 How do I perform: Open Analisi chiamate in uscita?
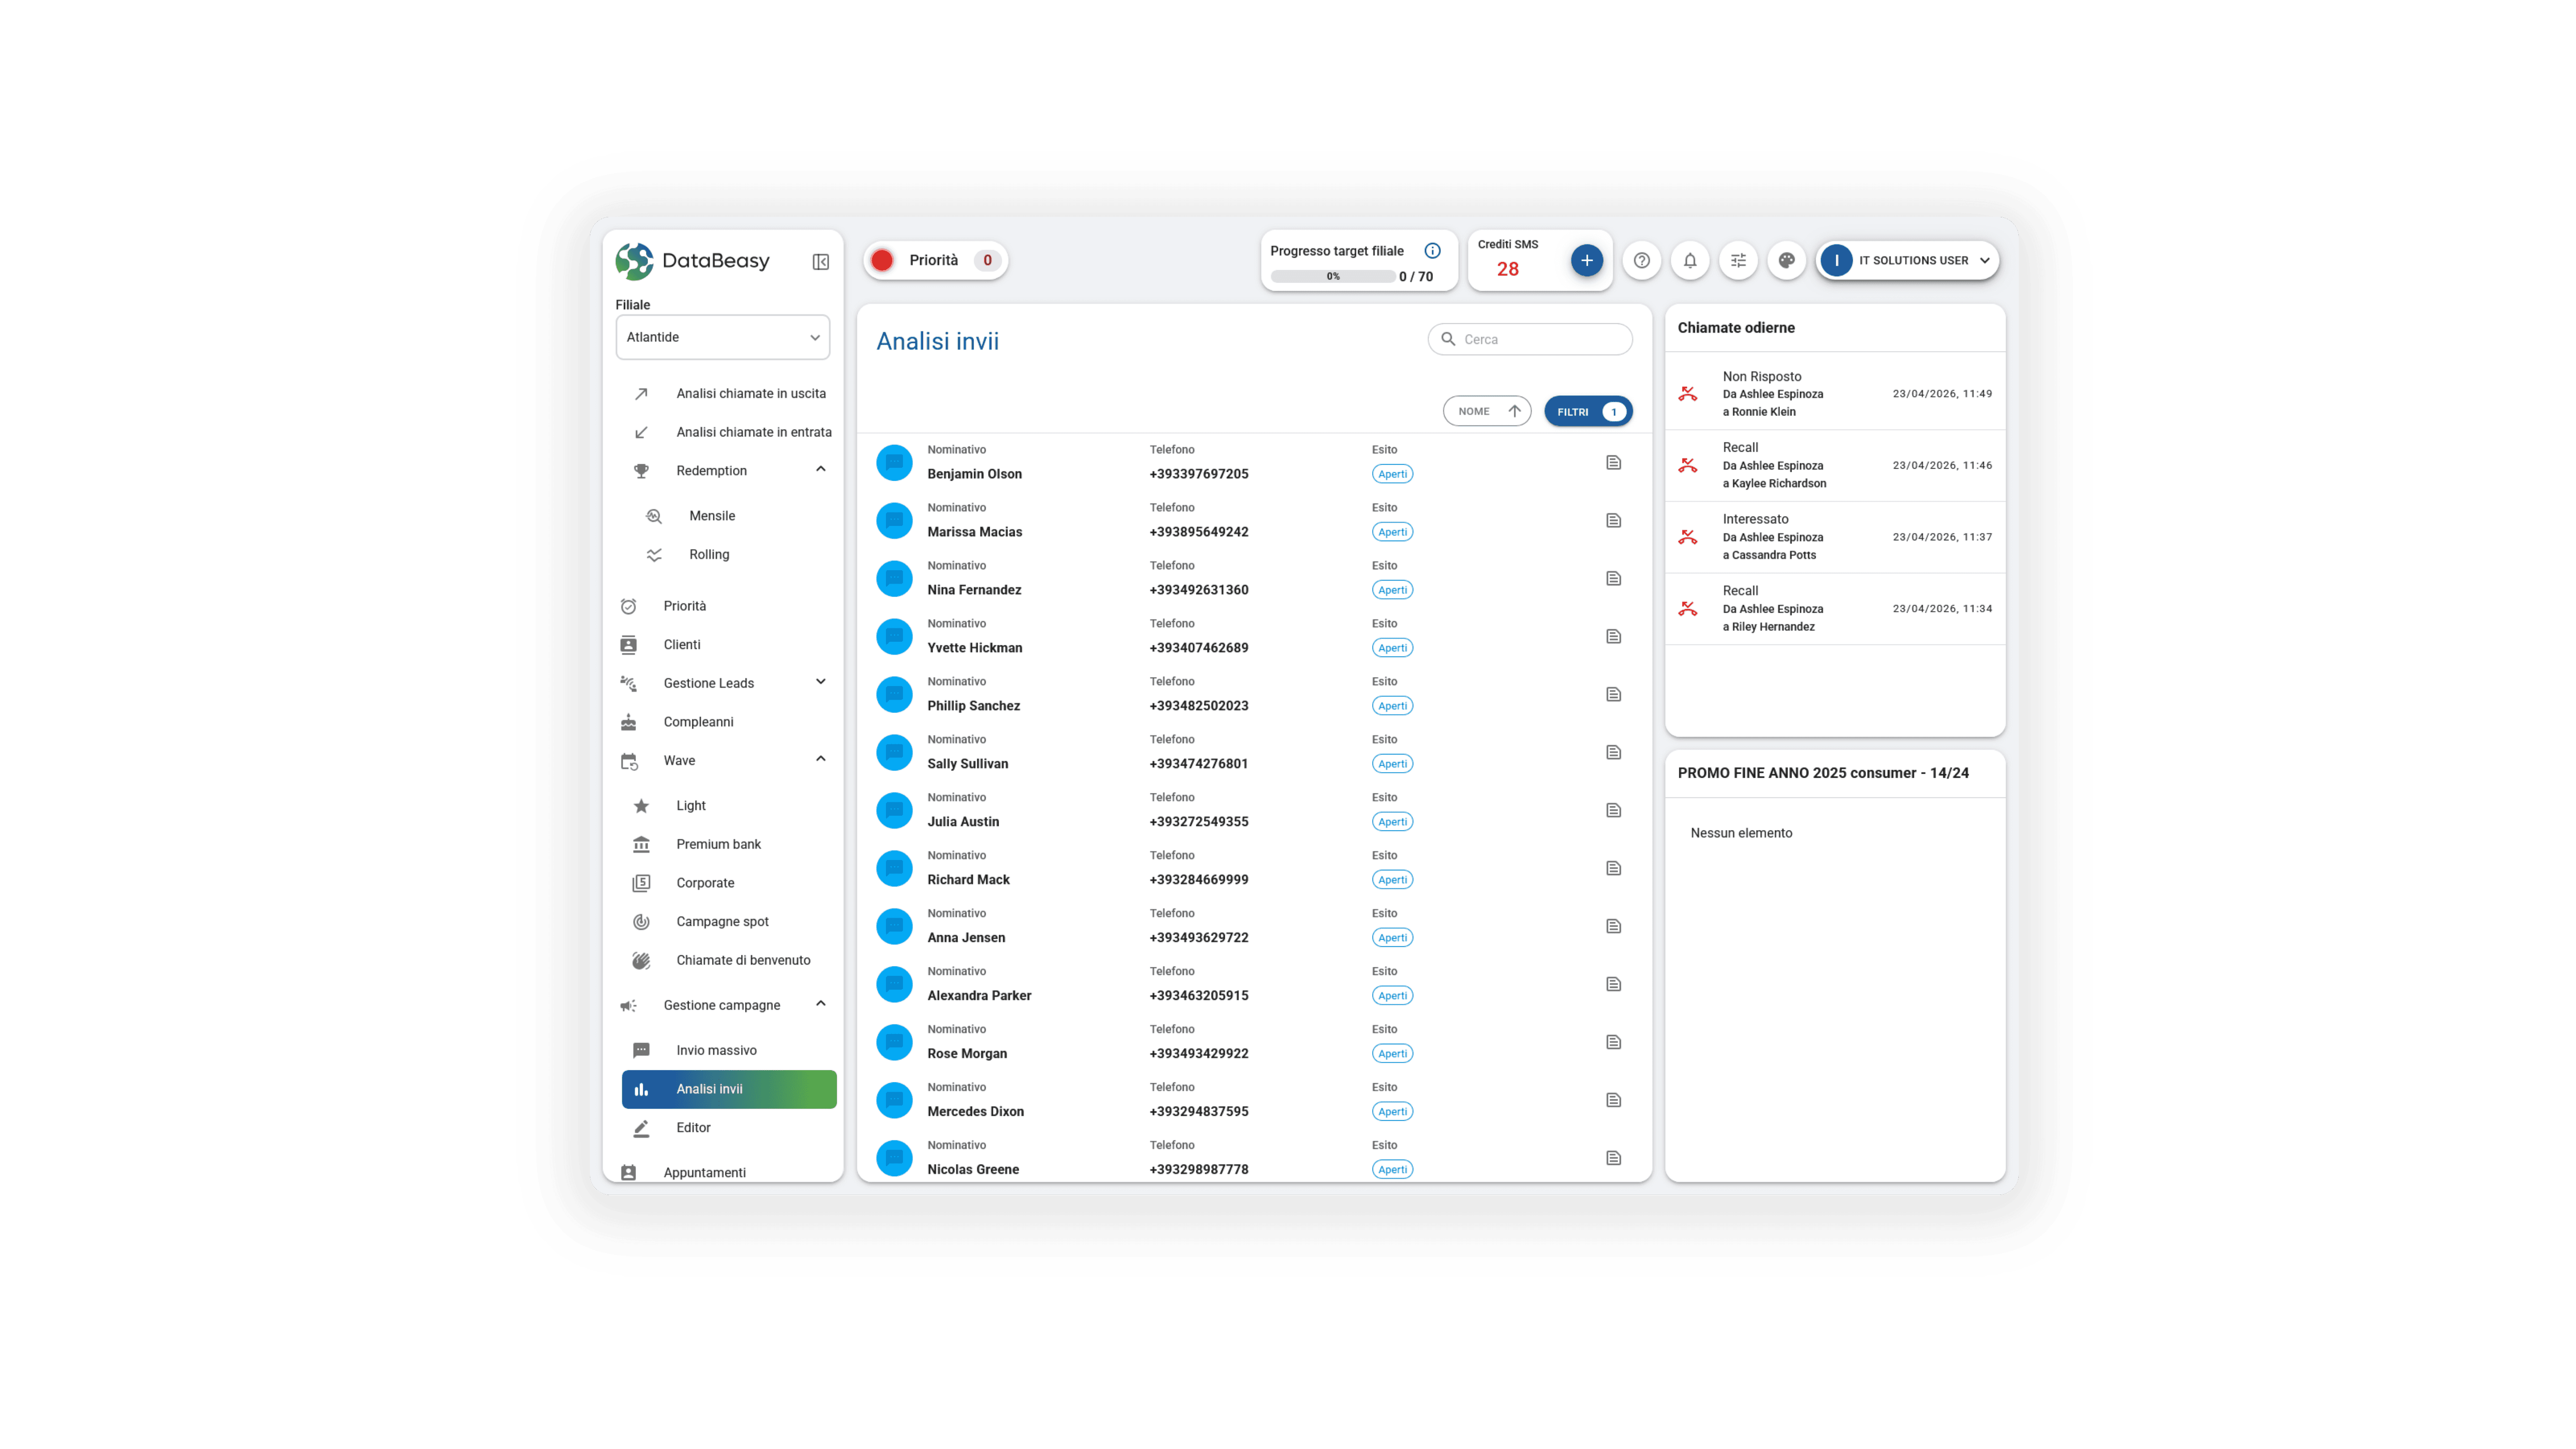point(750,393)
